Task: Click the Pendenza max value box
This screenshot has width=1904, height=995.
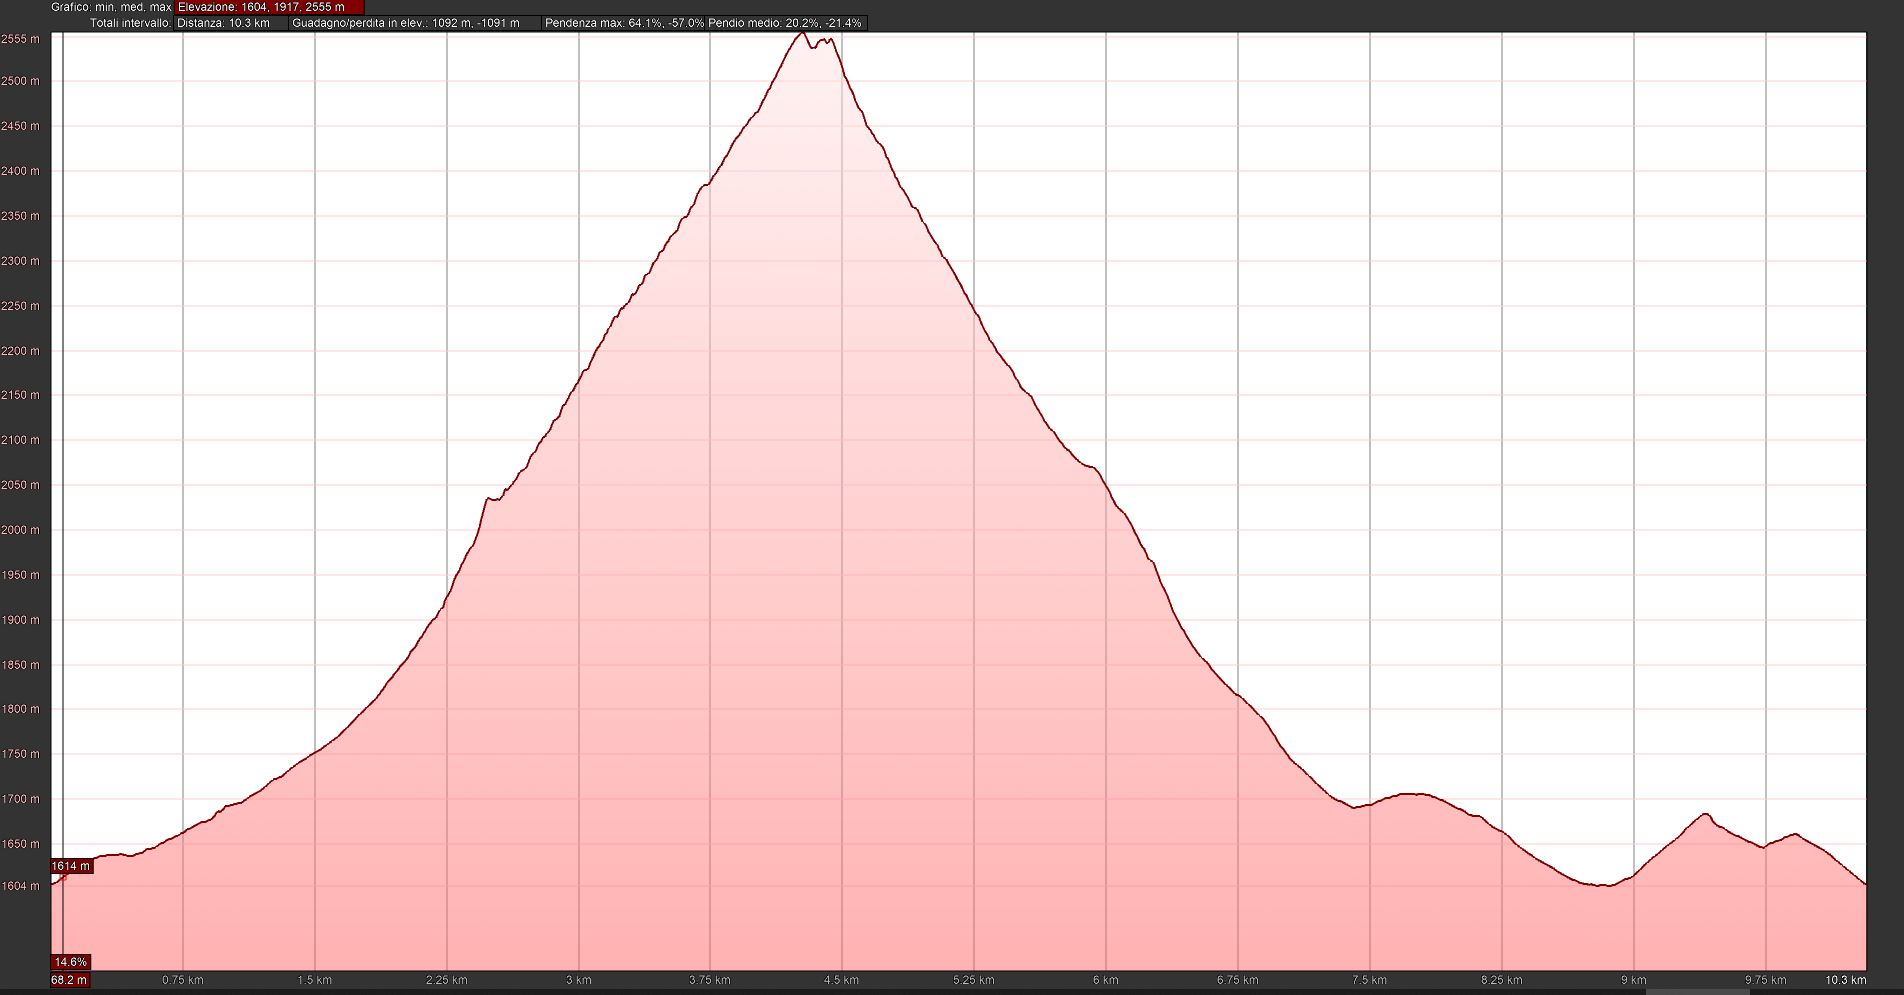Action: point(624,23)
